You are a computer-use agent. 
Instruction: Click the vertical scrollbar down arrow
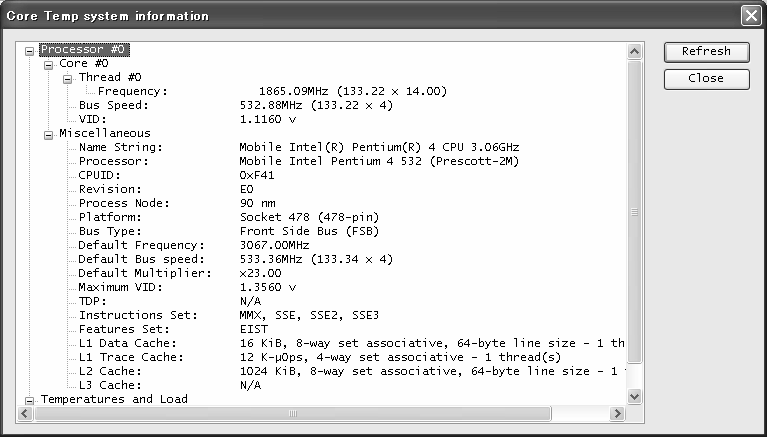click(x=634, y=396)
